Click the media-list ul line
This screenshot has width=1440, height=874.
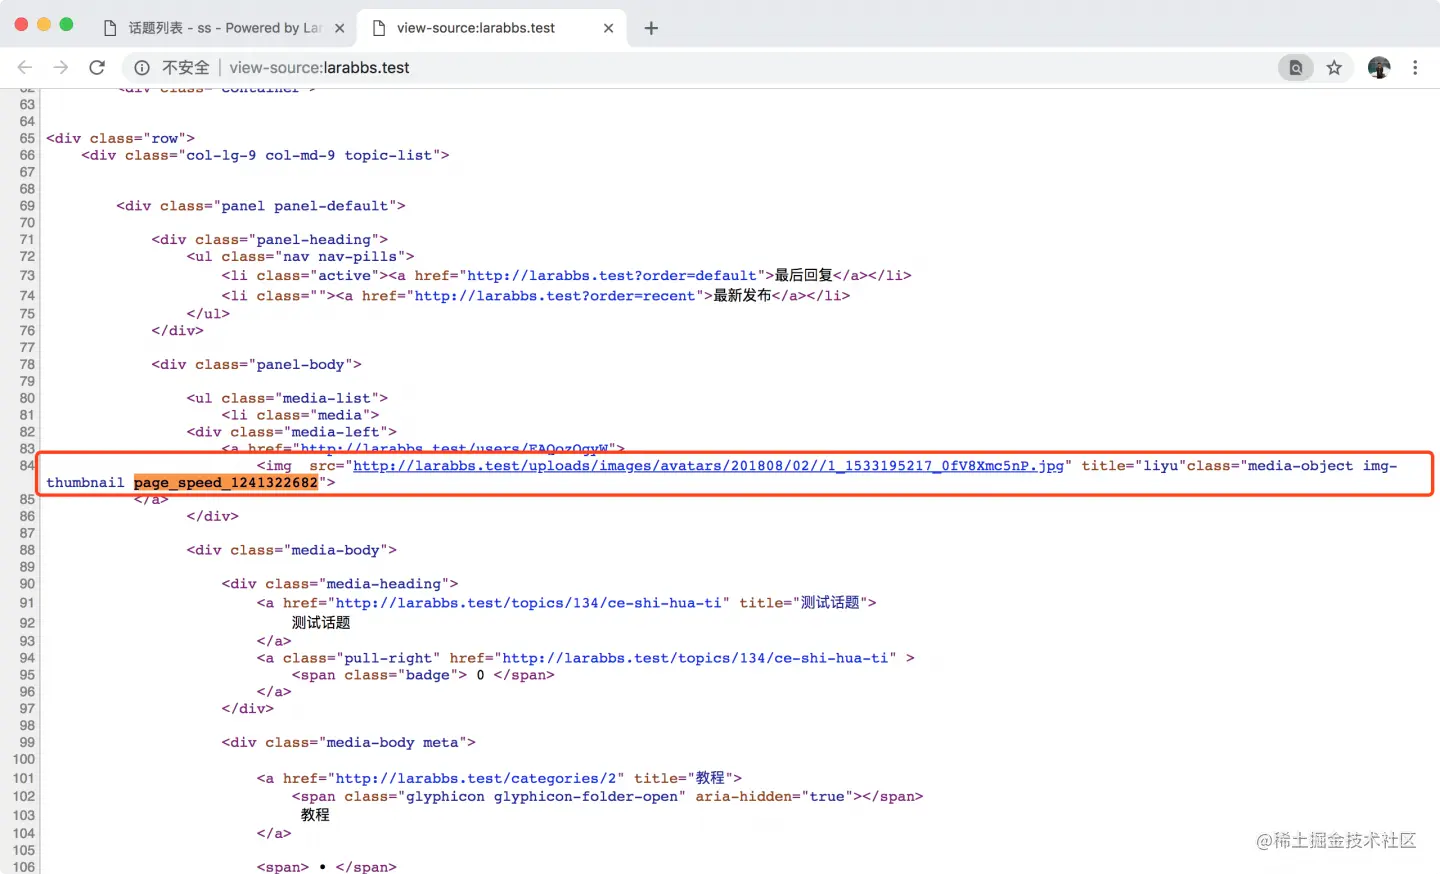[x=287, y=398]
